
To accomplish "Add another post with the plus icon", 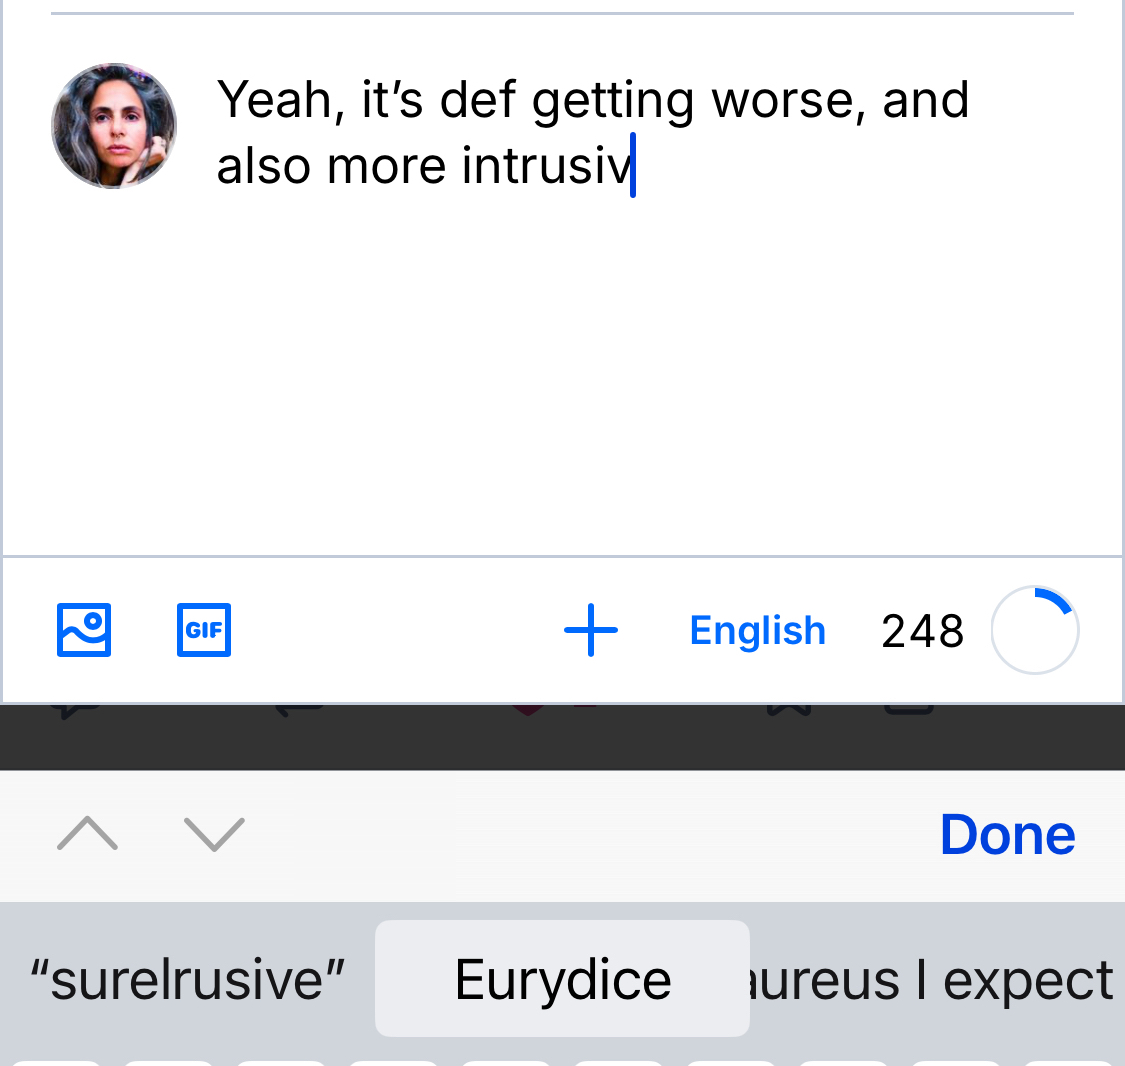I will point(591,630).
